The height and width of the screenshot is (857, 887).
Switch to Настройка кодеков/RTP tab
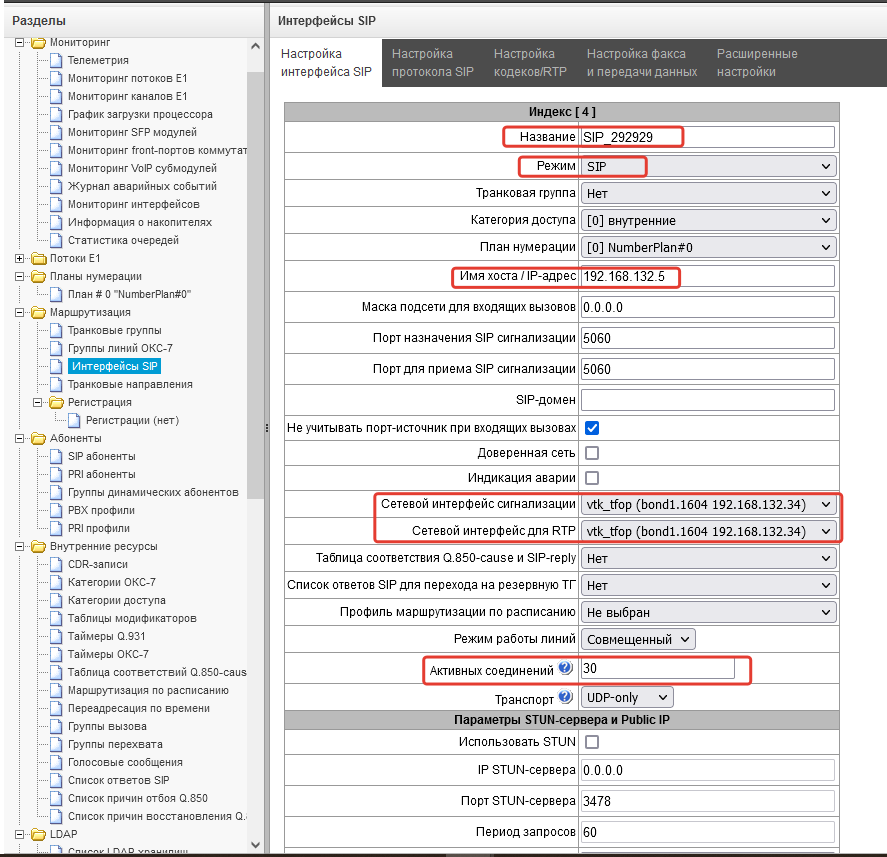click(x=530, y=63)
